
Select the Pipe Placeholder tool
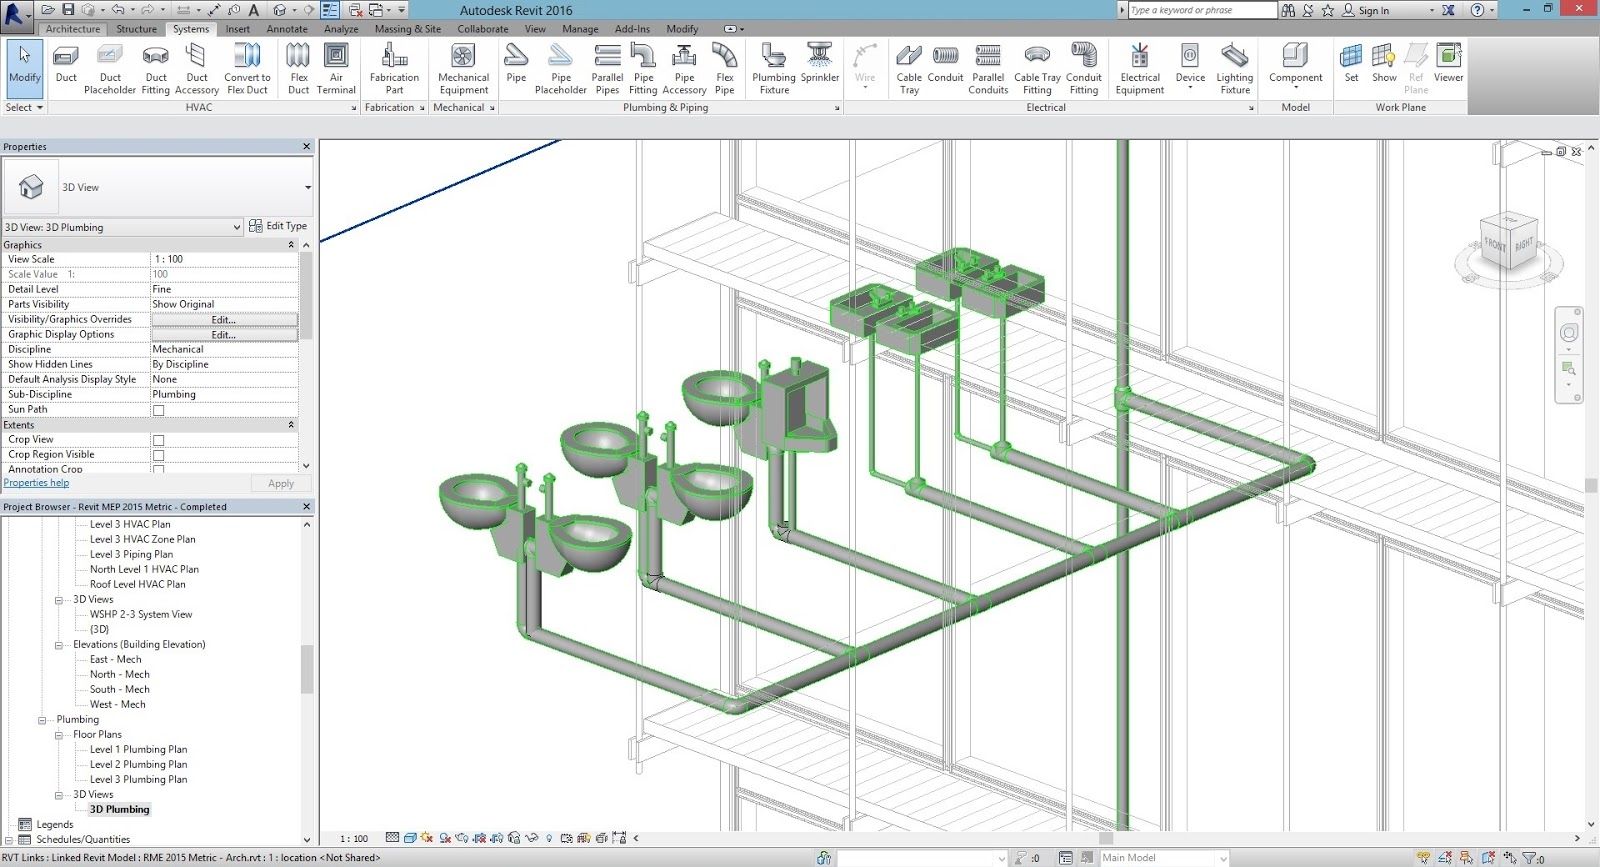pyautogui.click(x=561, y=68)
